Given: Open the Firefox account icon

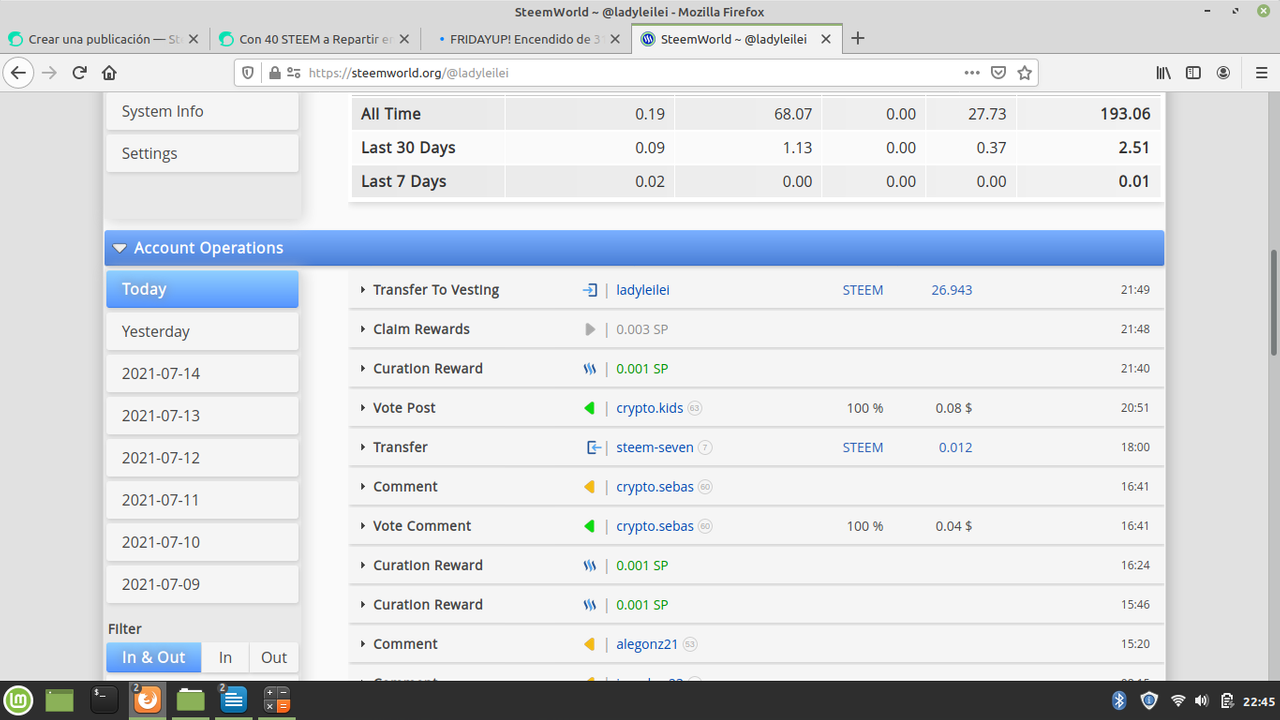Looking at the screenshot, I should [1223, 73].
